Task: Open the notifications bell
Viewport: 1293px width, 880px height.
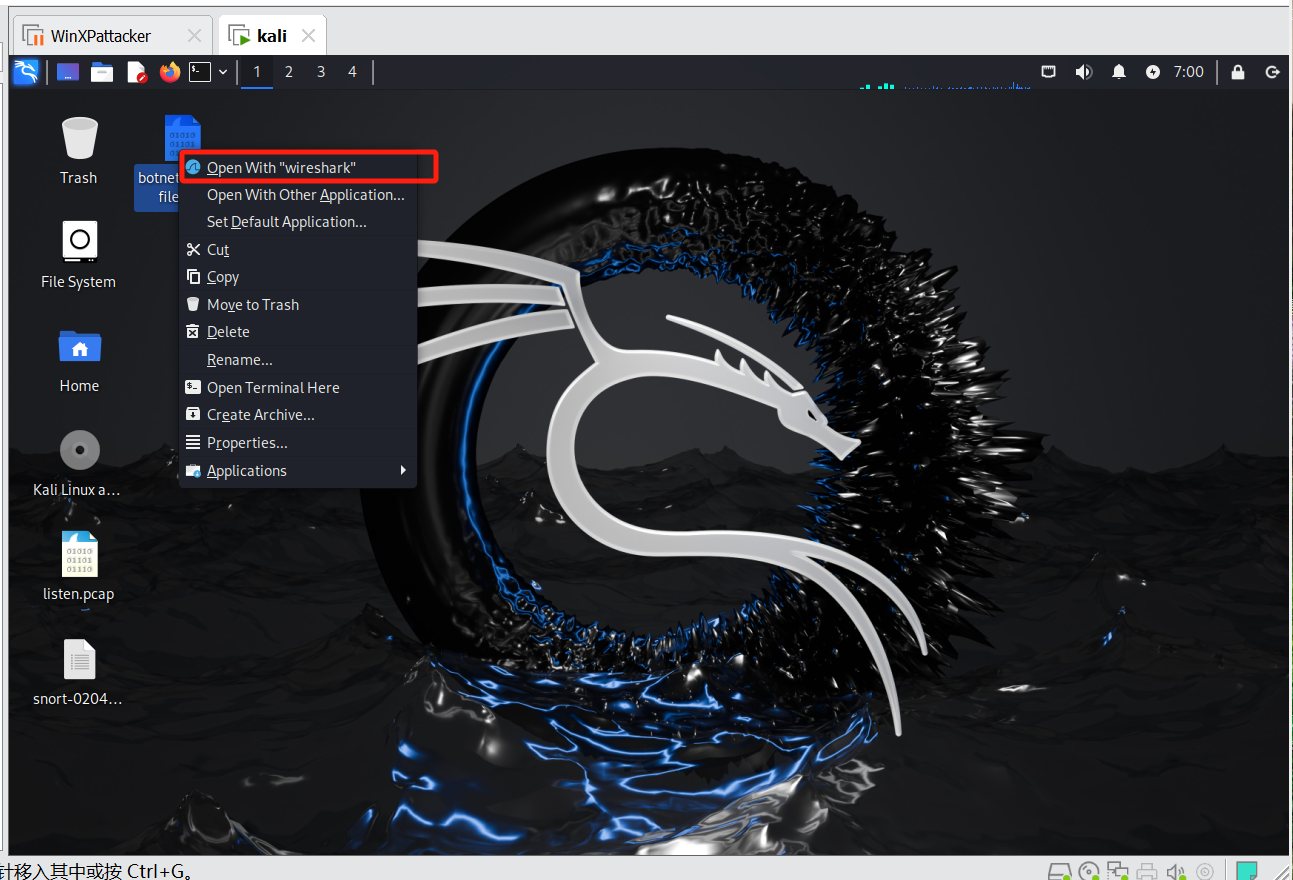Action: [1119, 72]
